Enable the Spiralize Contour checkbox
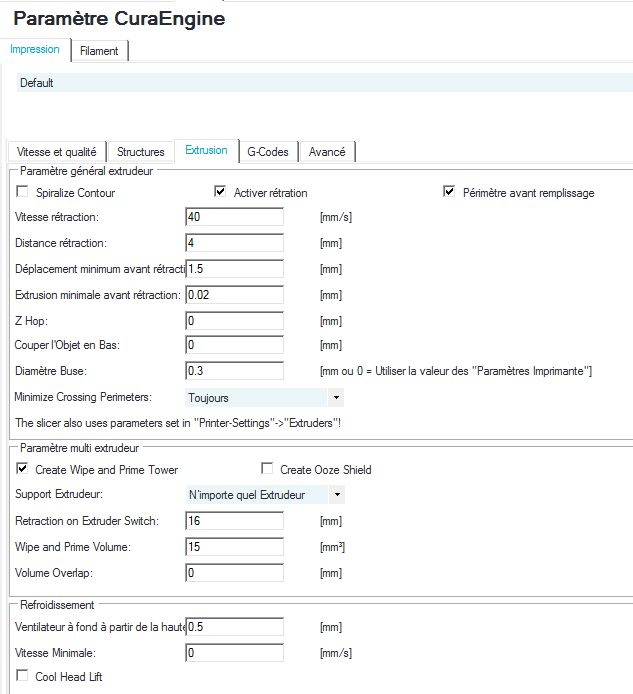Image resolution: width=633 pixels, height=694 pixels. 22,192
